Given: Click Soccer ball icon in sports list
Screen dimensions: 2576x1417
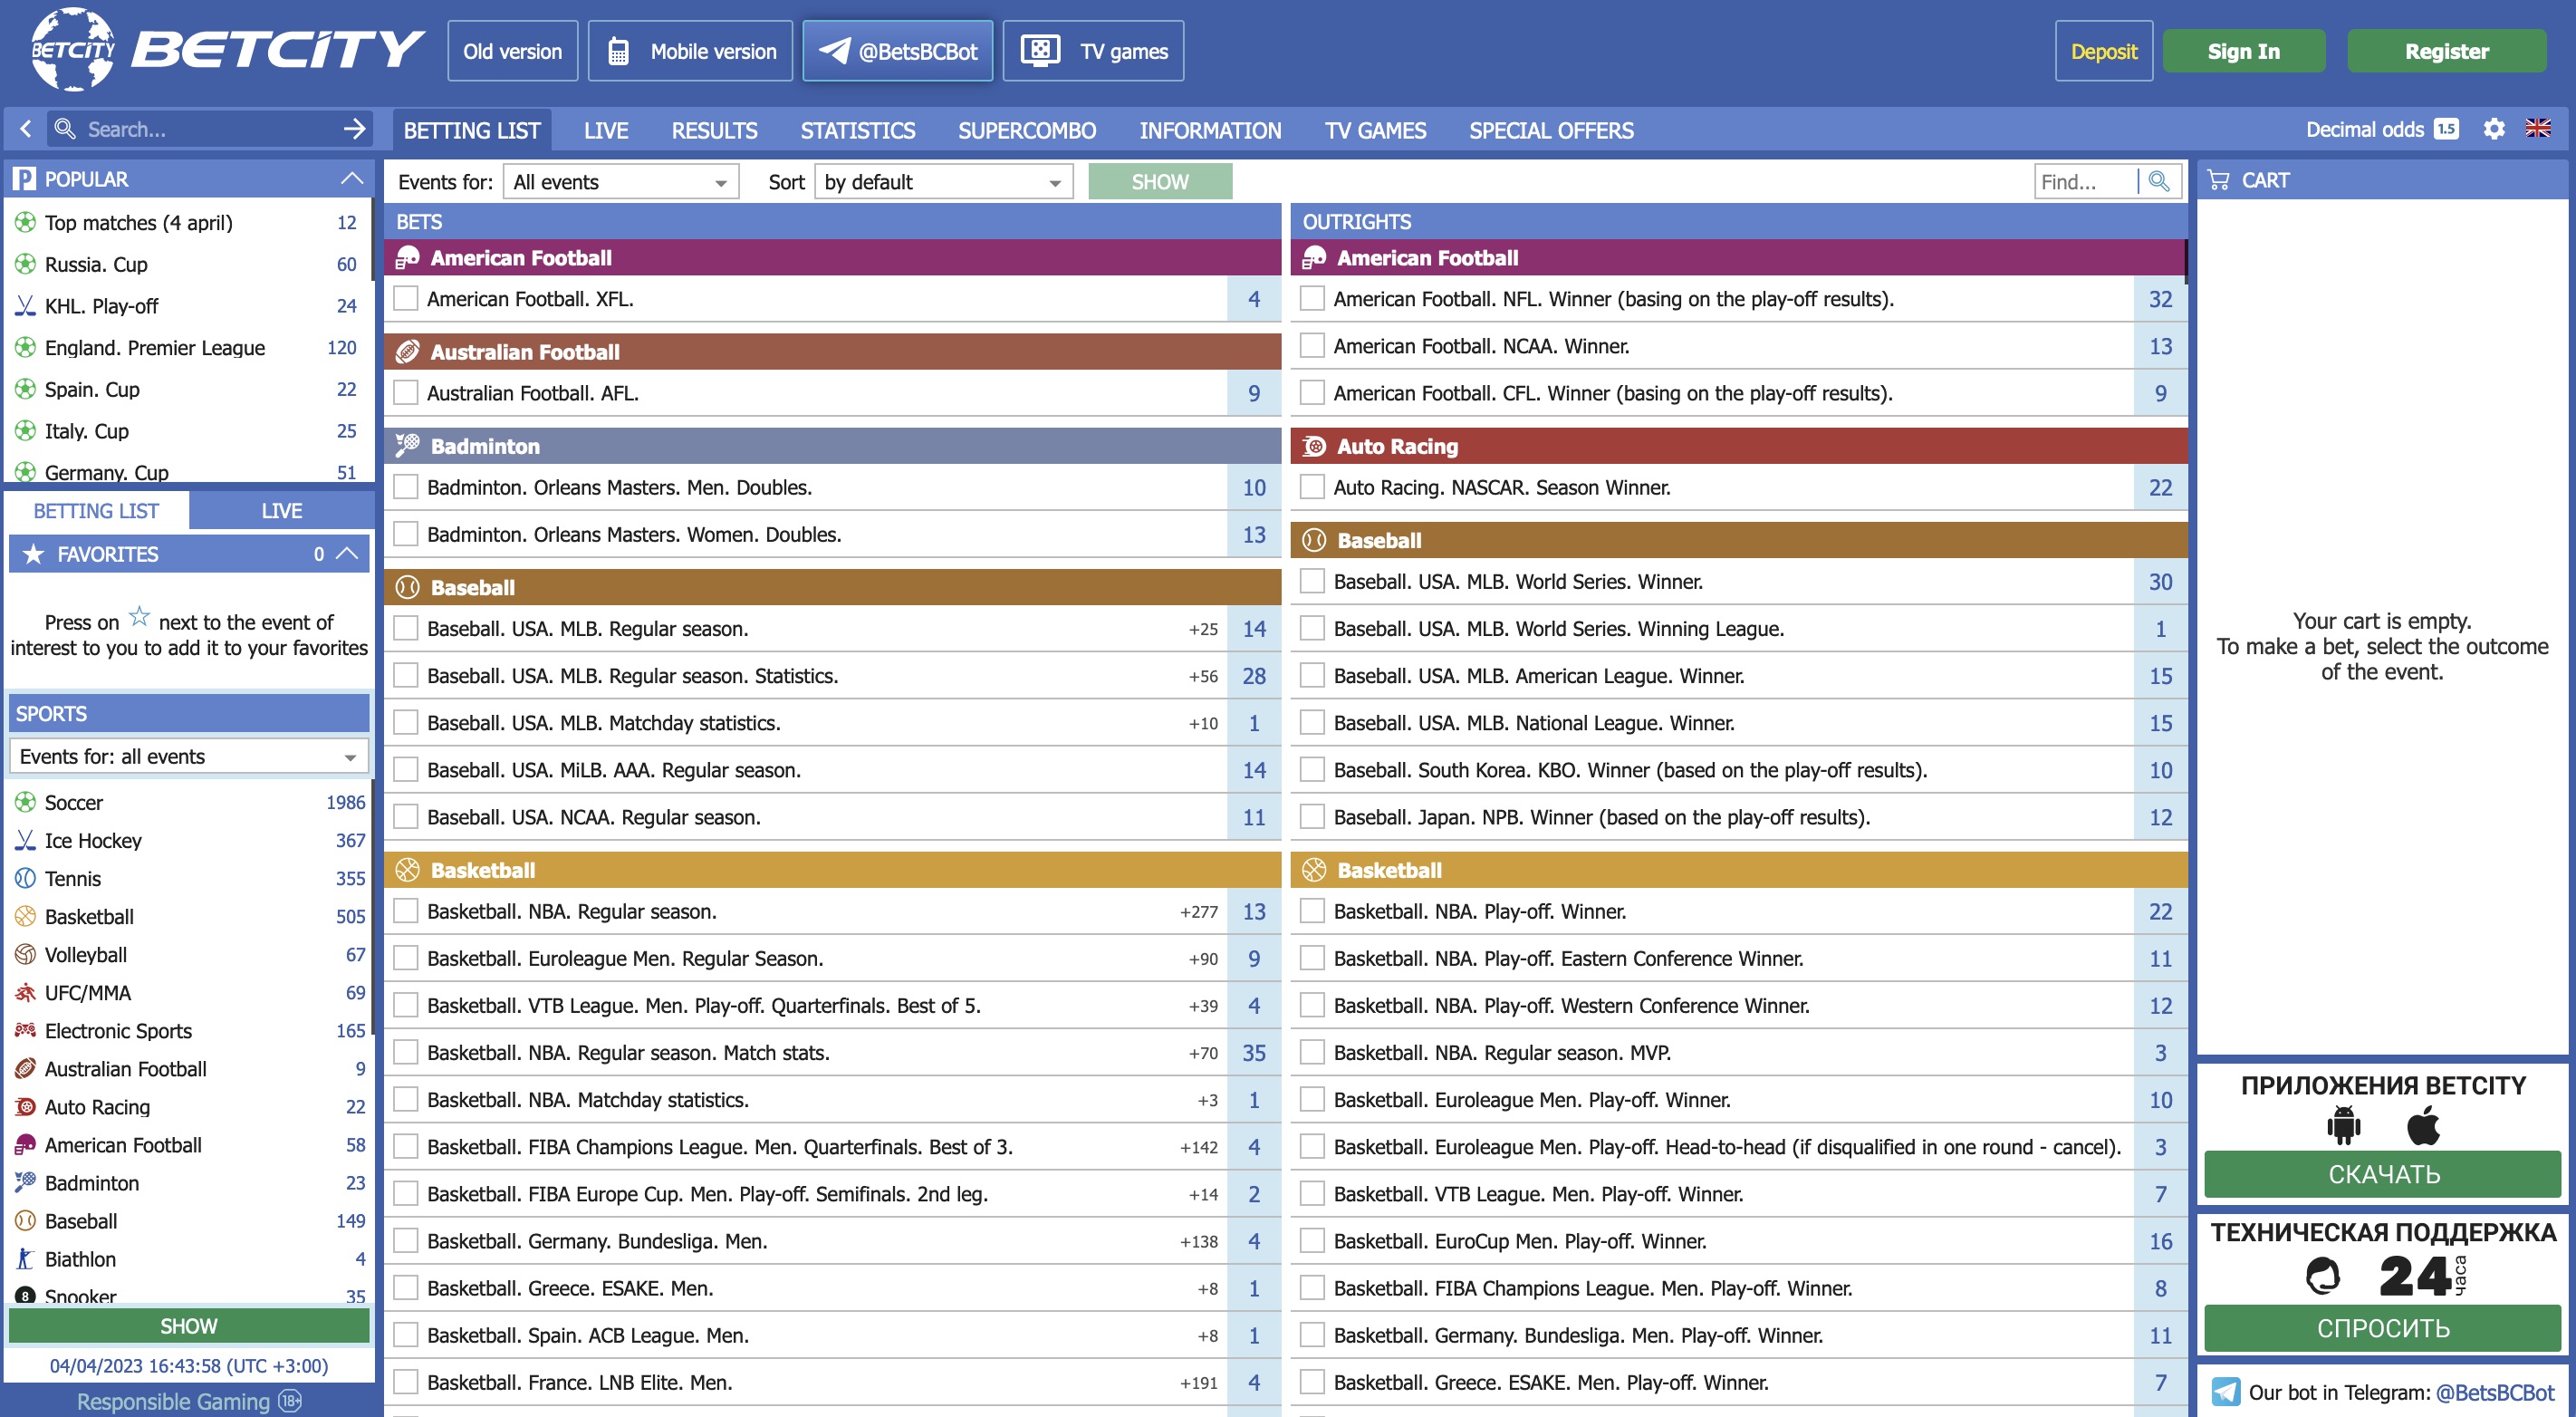Looking at the screenshot, I should click(25, 802).
